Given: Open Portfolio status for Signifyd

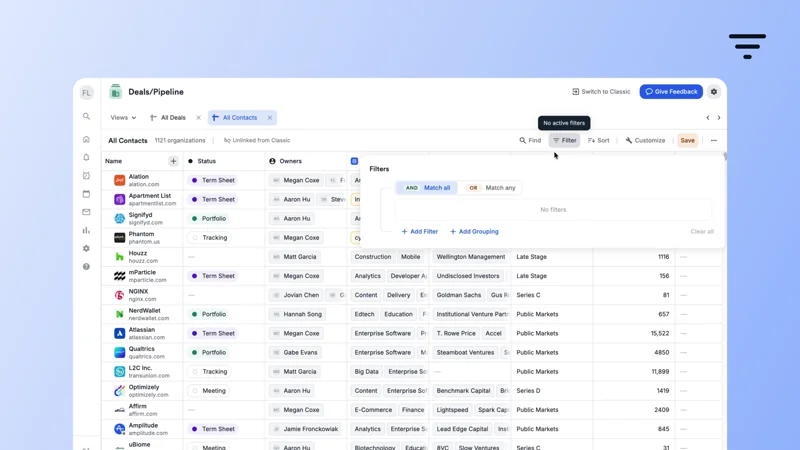Looking at the screenshot, I should pos(209,218).
